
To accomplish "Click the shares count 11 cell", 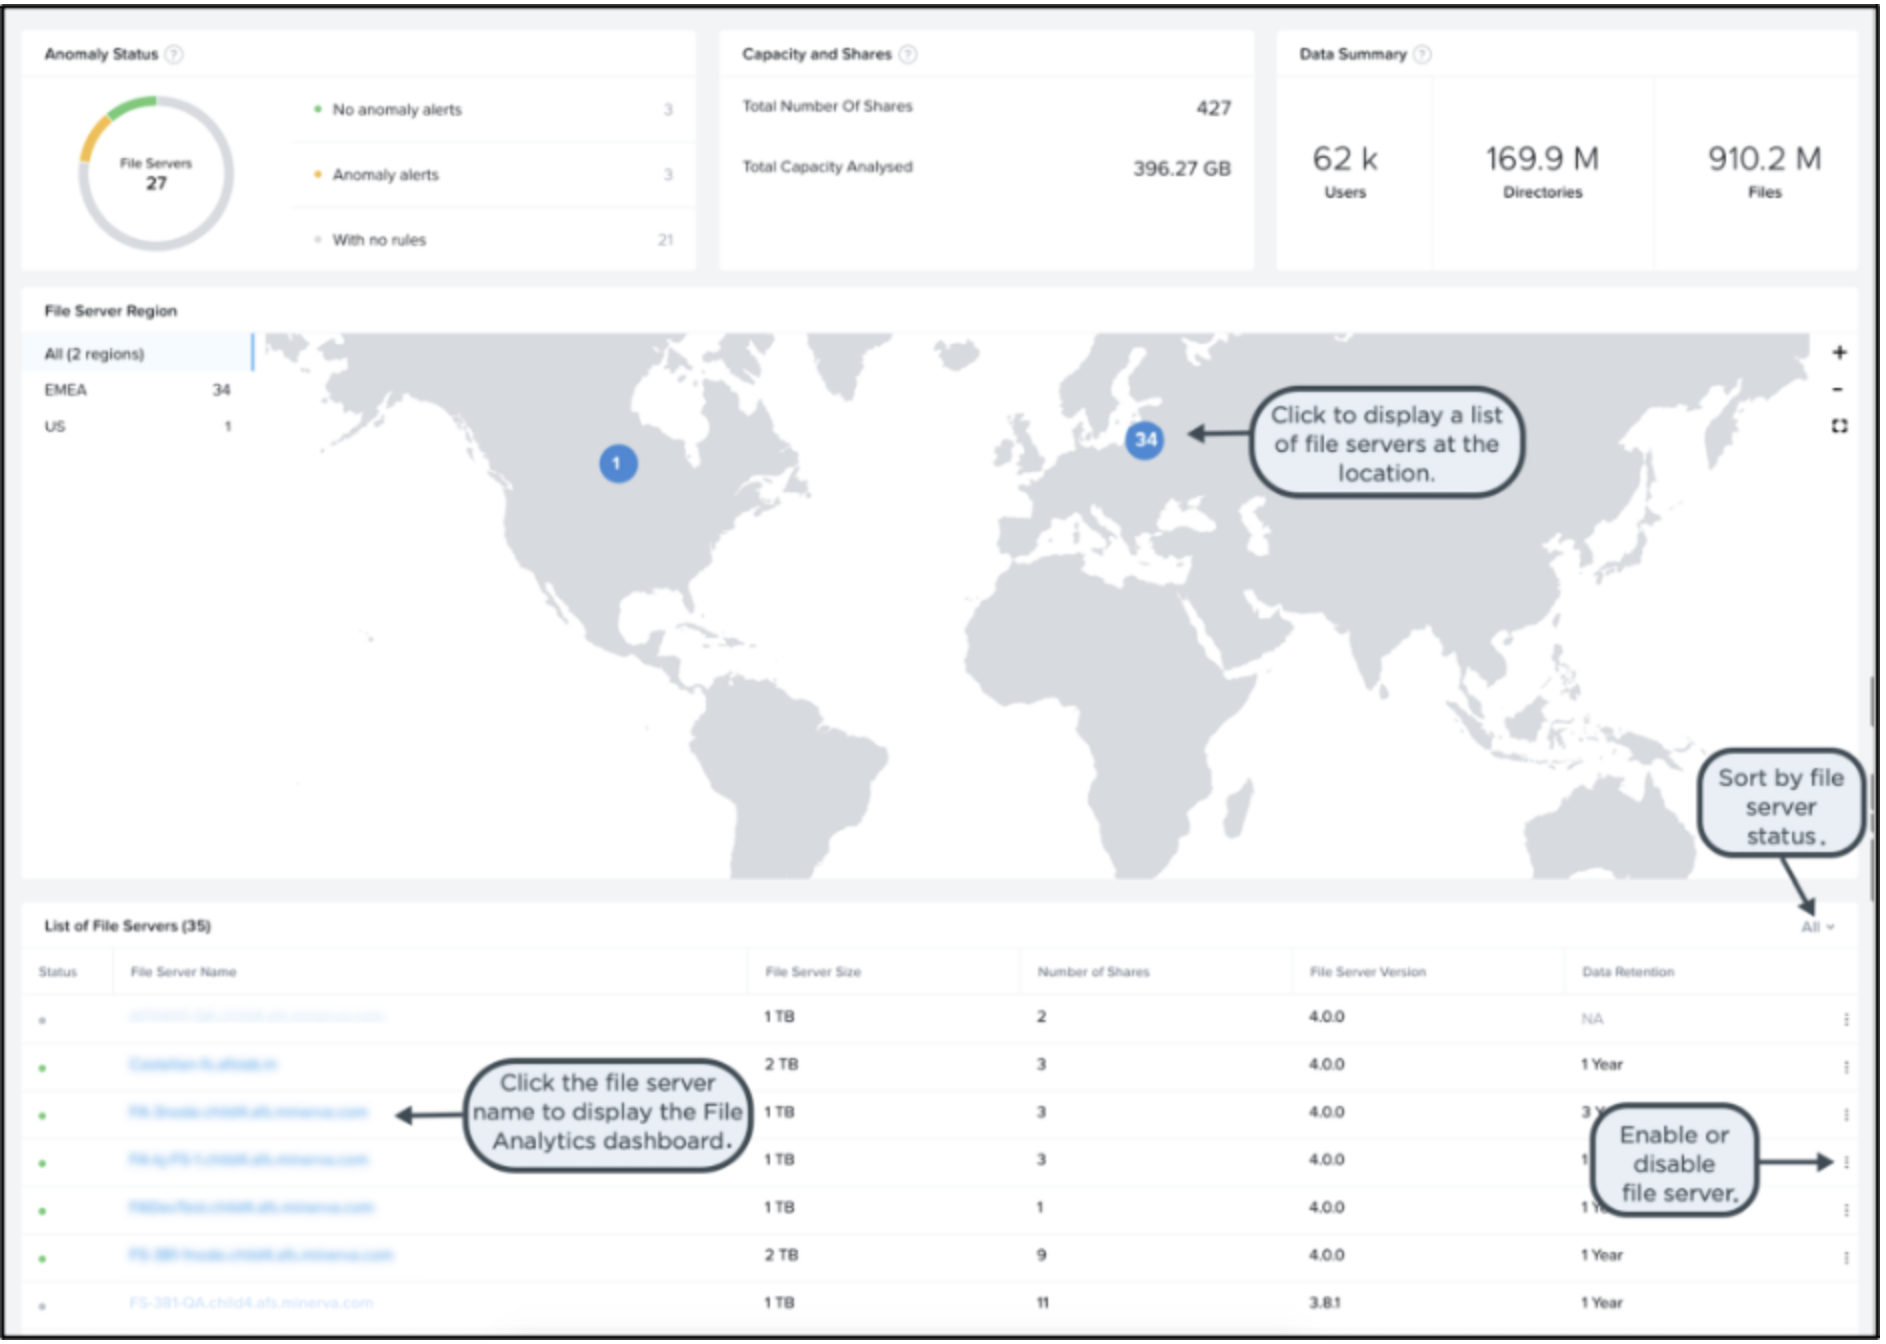I will click(1043, 1303).
